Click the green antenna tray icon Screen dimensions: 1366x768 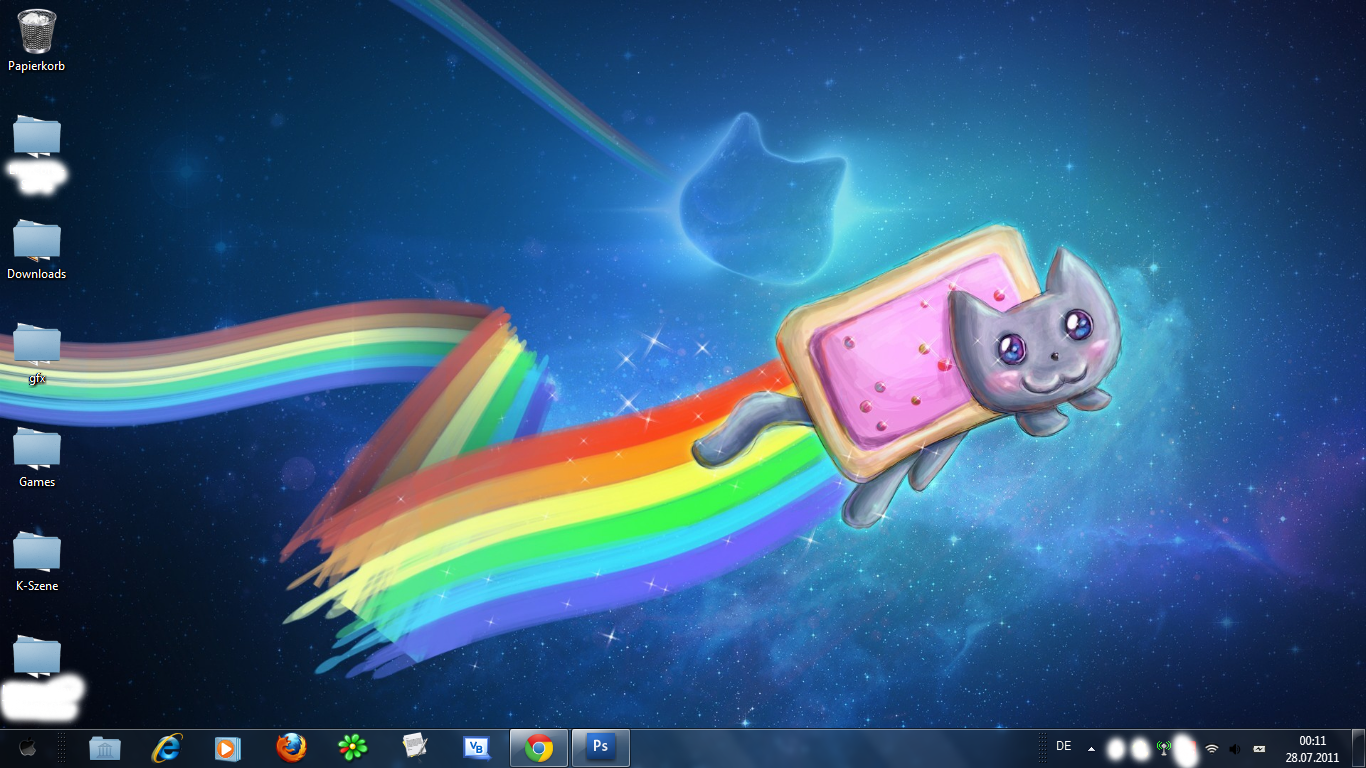click(x=1163, y=747)
